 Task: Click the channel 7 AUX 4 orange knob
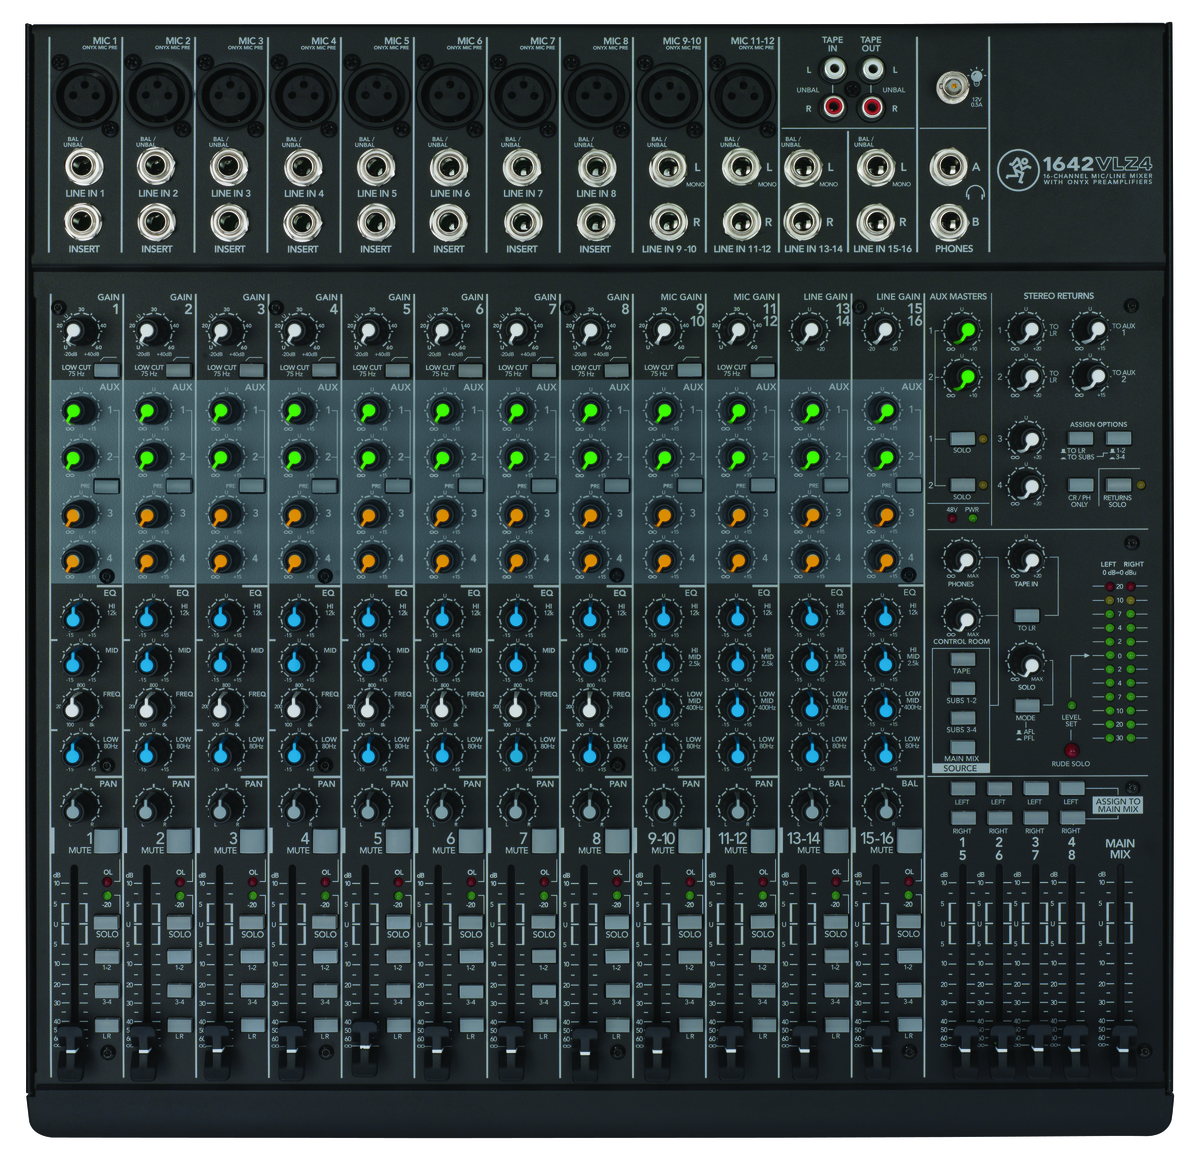click(516, 560)
